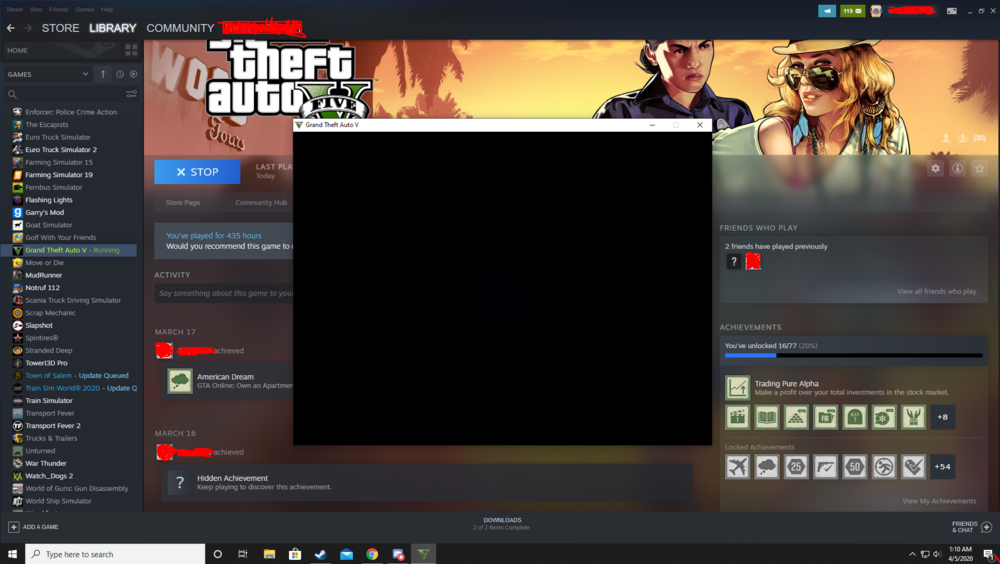Go back with the left arrow
1000x564 pixels.
[x=10, y=28]
